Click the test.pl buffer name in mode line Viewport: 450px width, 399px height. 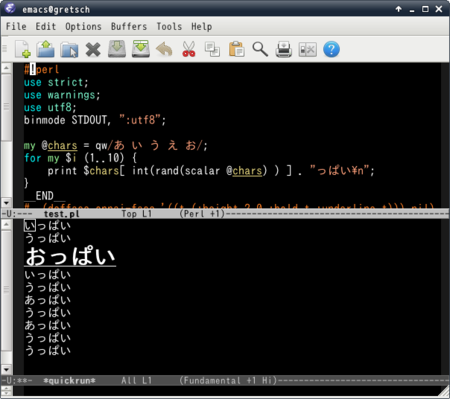coord(61,214)
